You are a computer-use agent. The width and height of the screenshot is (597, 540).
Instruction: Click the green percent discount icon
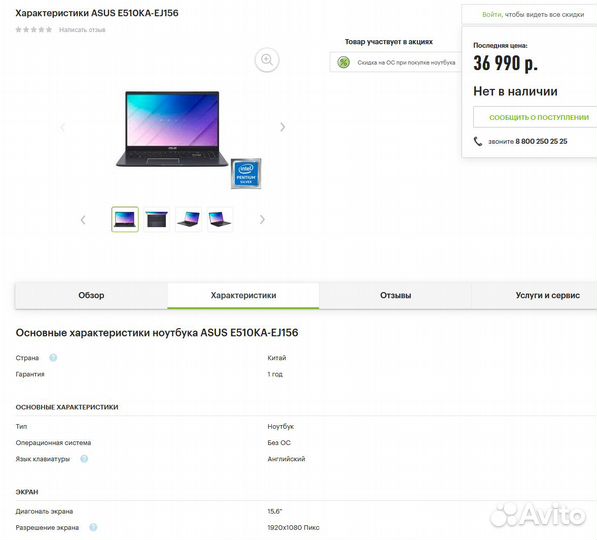pos(343,62)
